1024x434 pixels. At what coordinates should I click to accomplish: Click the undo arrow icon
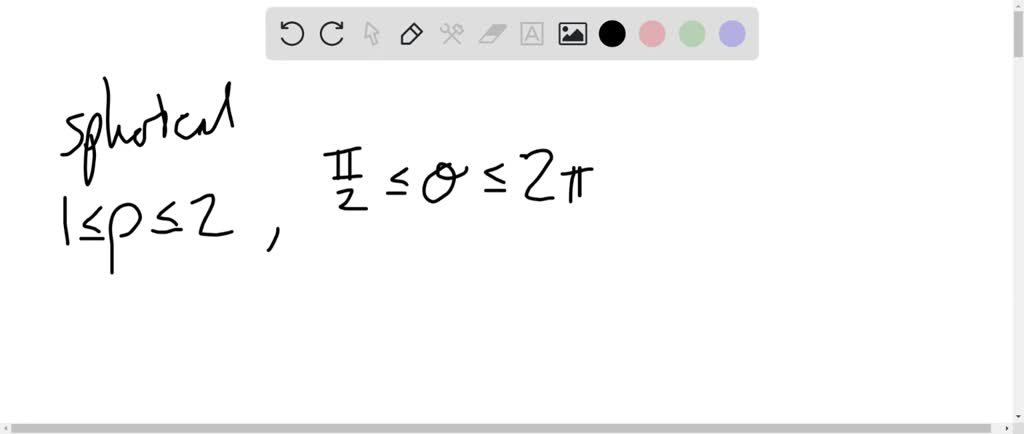click(291, 33)
